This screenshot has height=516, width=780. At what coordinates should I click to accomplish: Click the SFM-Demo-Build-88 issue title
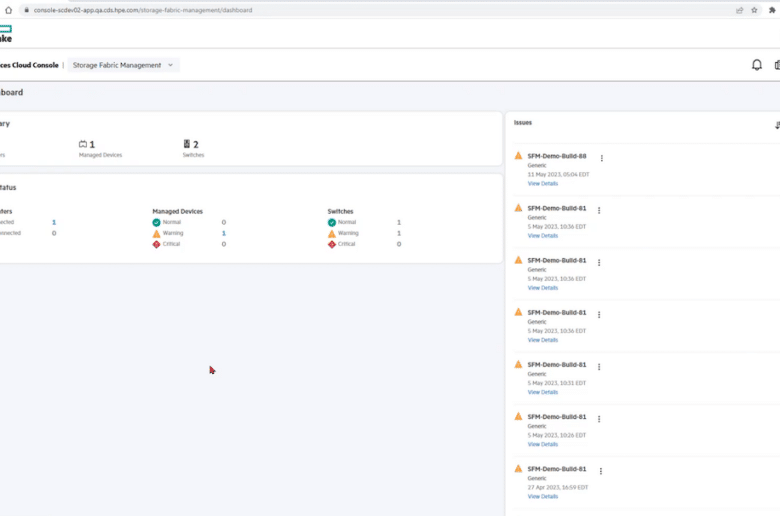pos(557,156)
